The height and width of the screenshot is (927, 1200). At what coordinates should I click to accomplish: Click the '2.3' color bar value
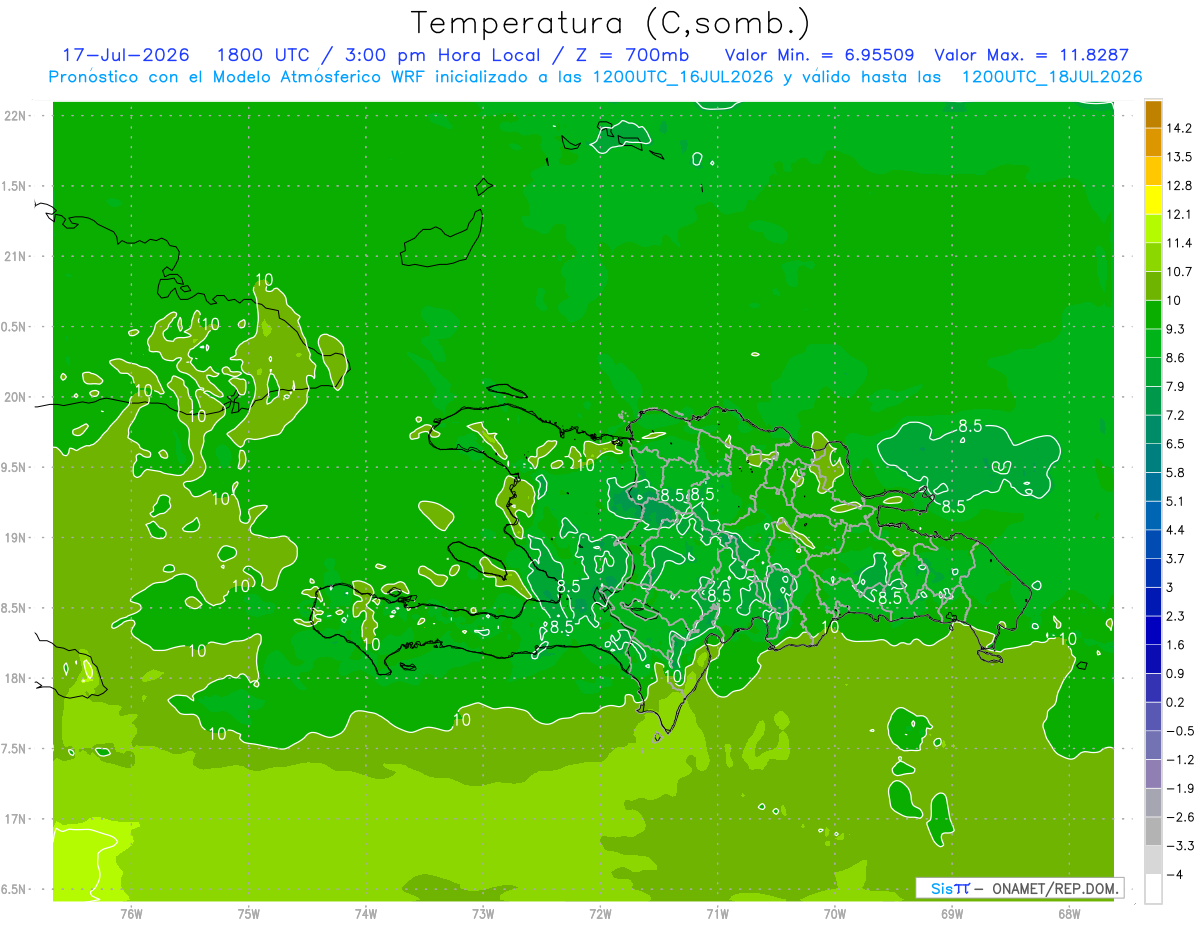1176,616
